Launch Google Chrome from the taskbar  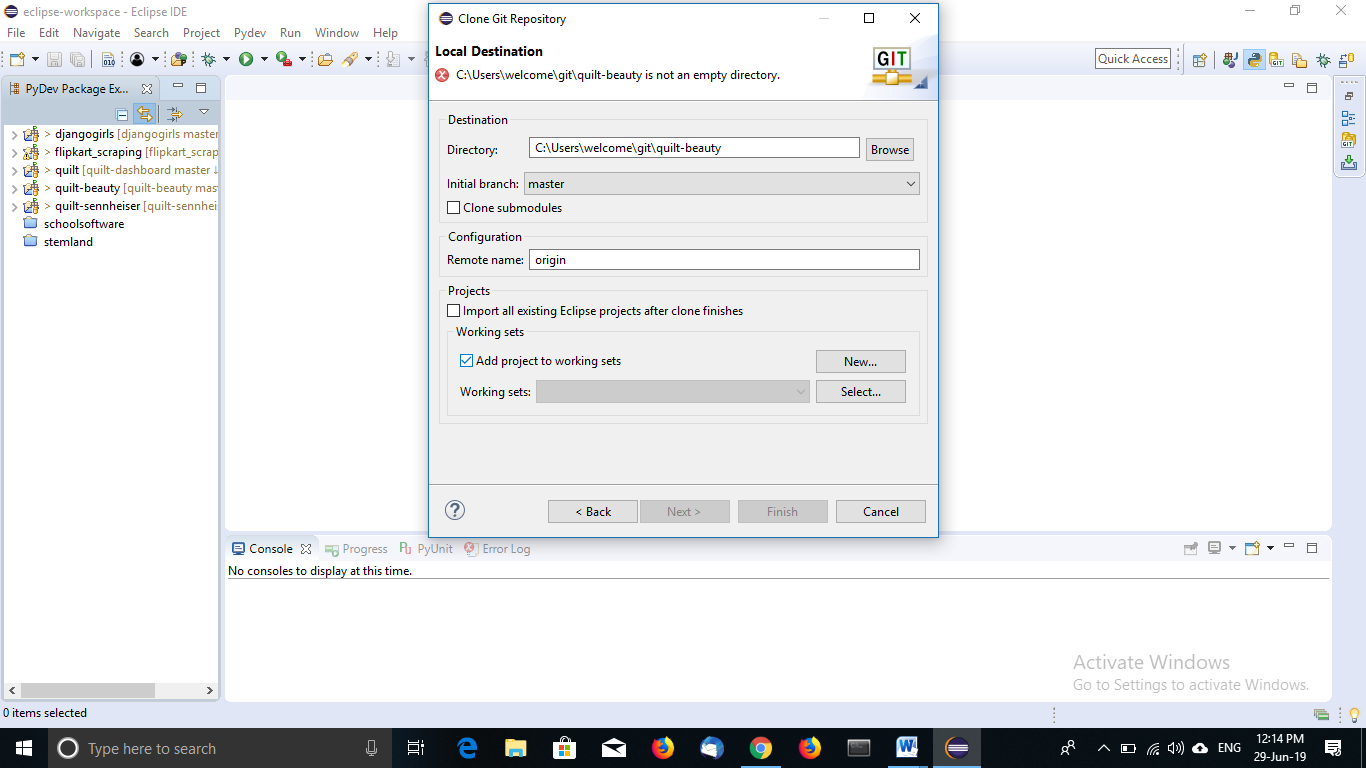[x=760, y=748]
